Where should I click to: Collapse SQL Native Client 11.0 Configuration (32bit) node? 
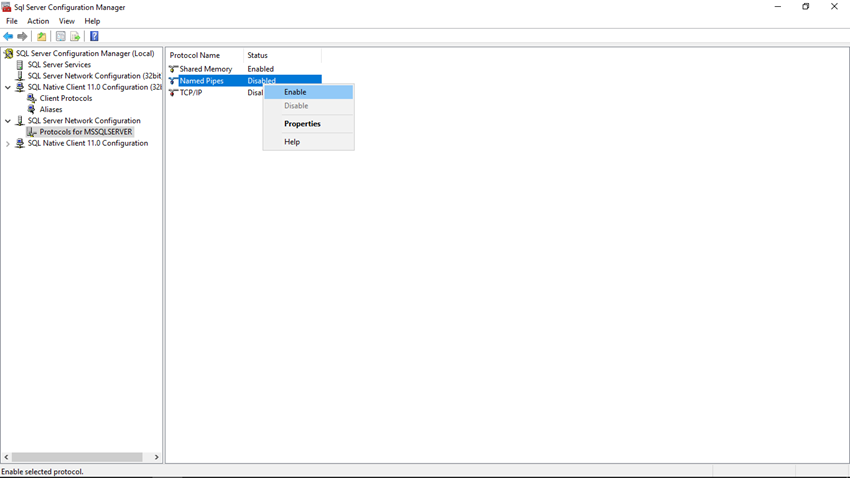(8, 87)
